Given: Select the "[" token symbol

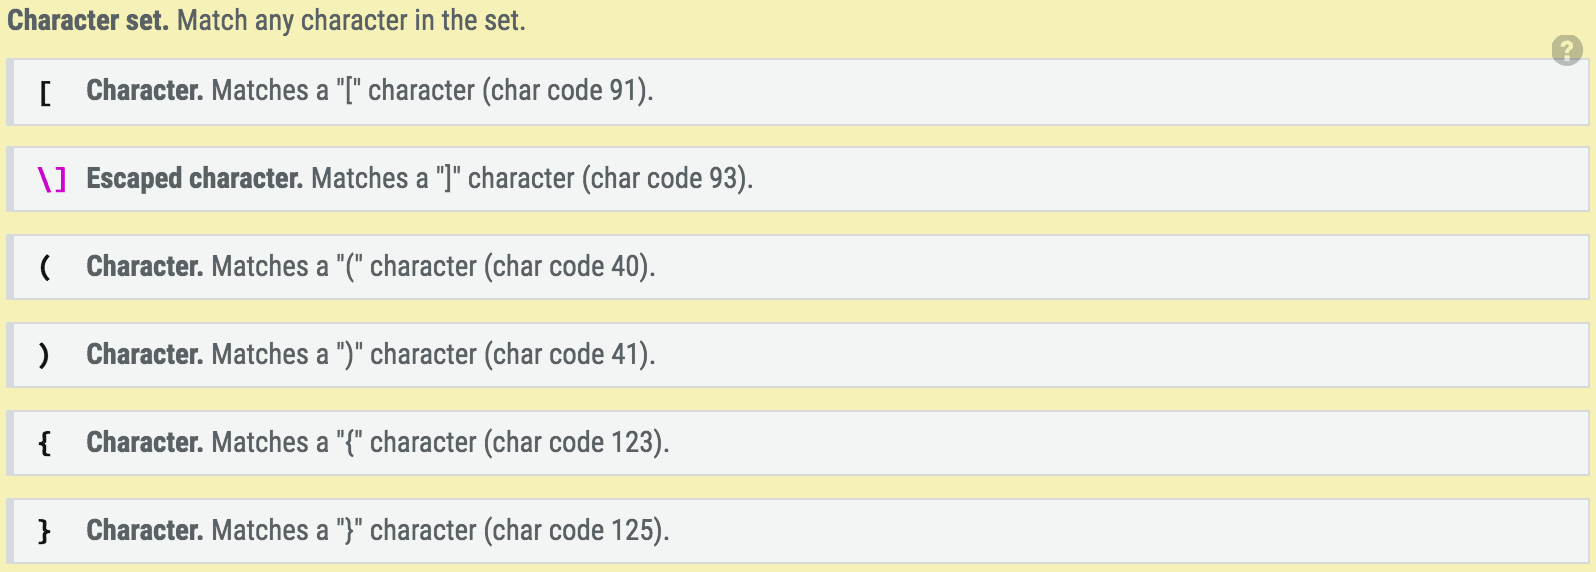Looking at the screenshot, I should 45,93.
